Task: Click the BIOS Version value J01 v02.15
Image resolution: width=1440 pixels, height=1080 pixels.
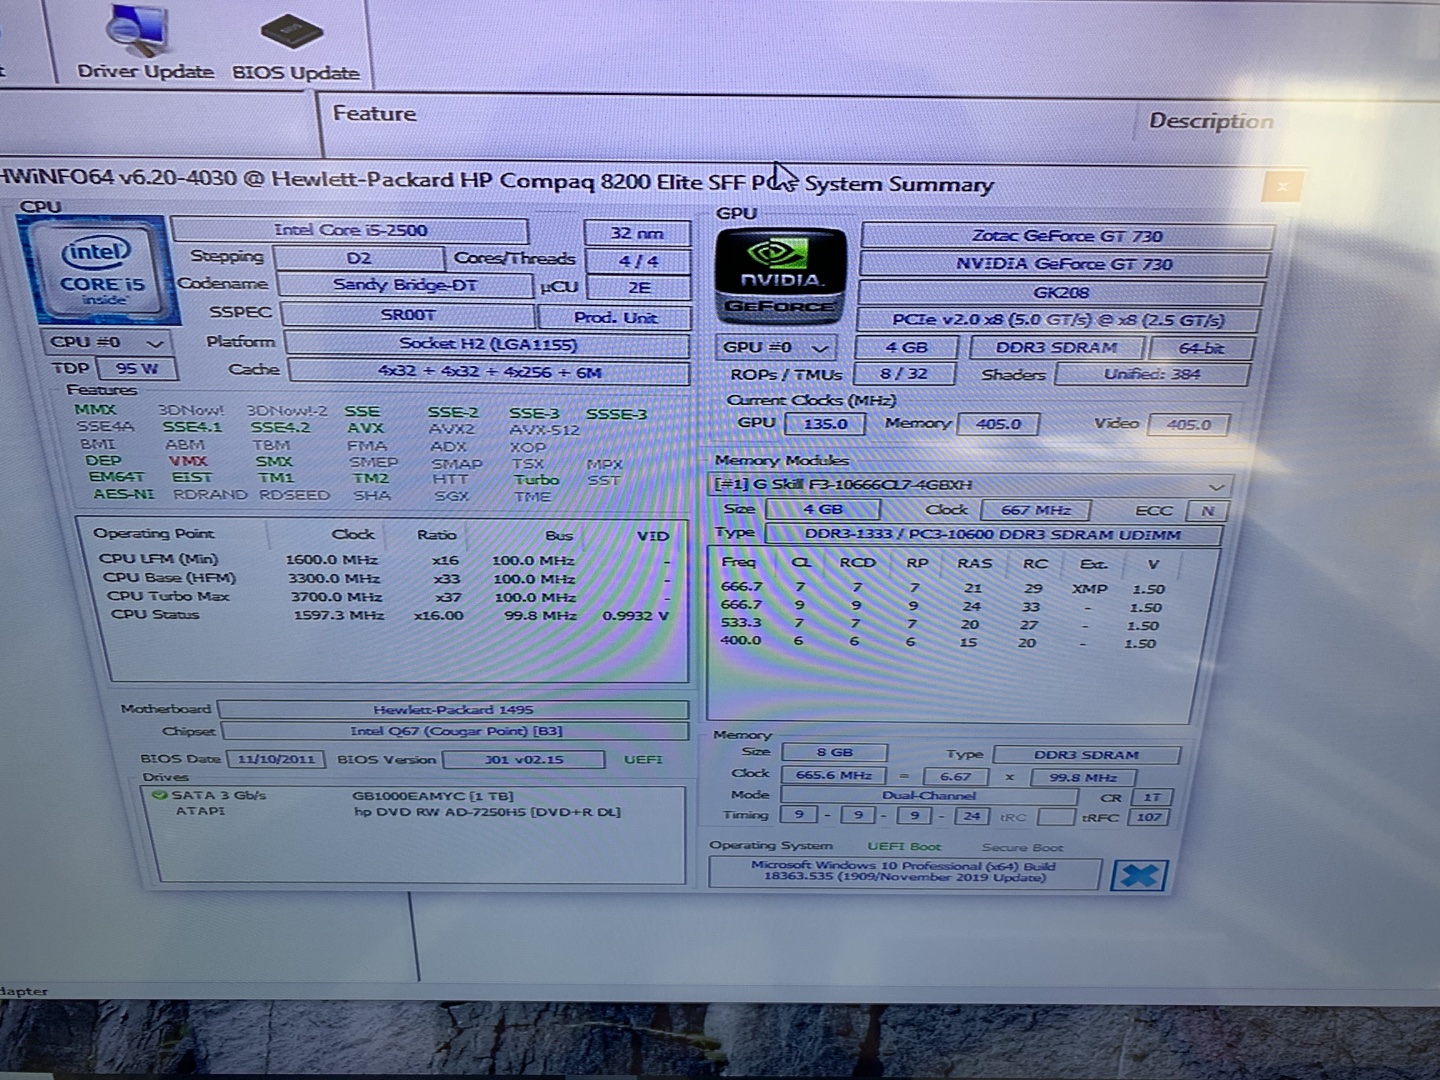Action: click(x=523, y=760)
